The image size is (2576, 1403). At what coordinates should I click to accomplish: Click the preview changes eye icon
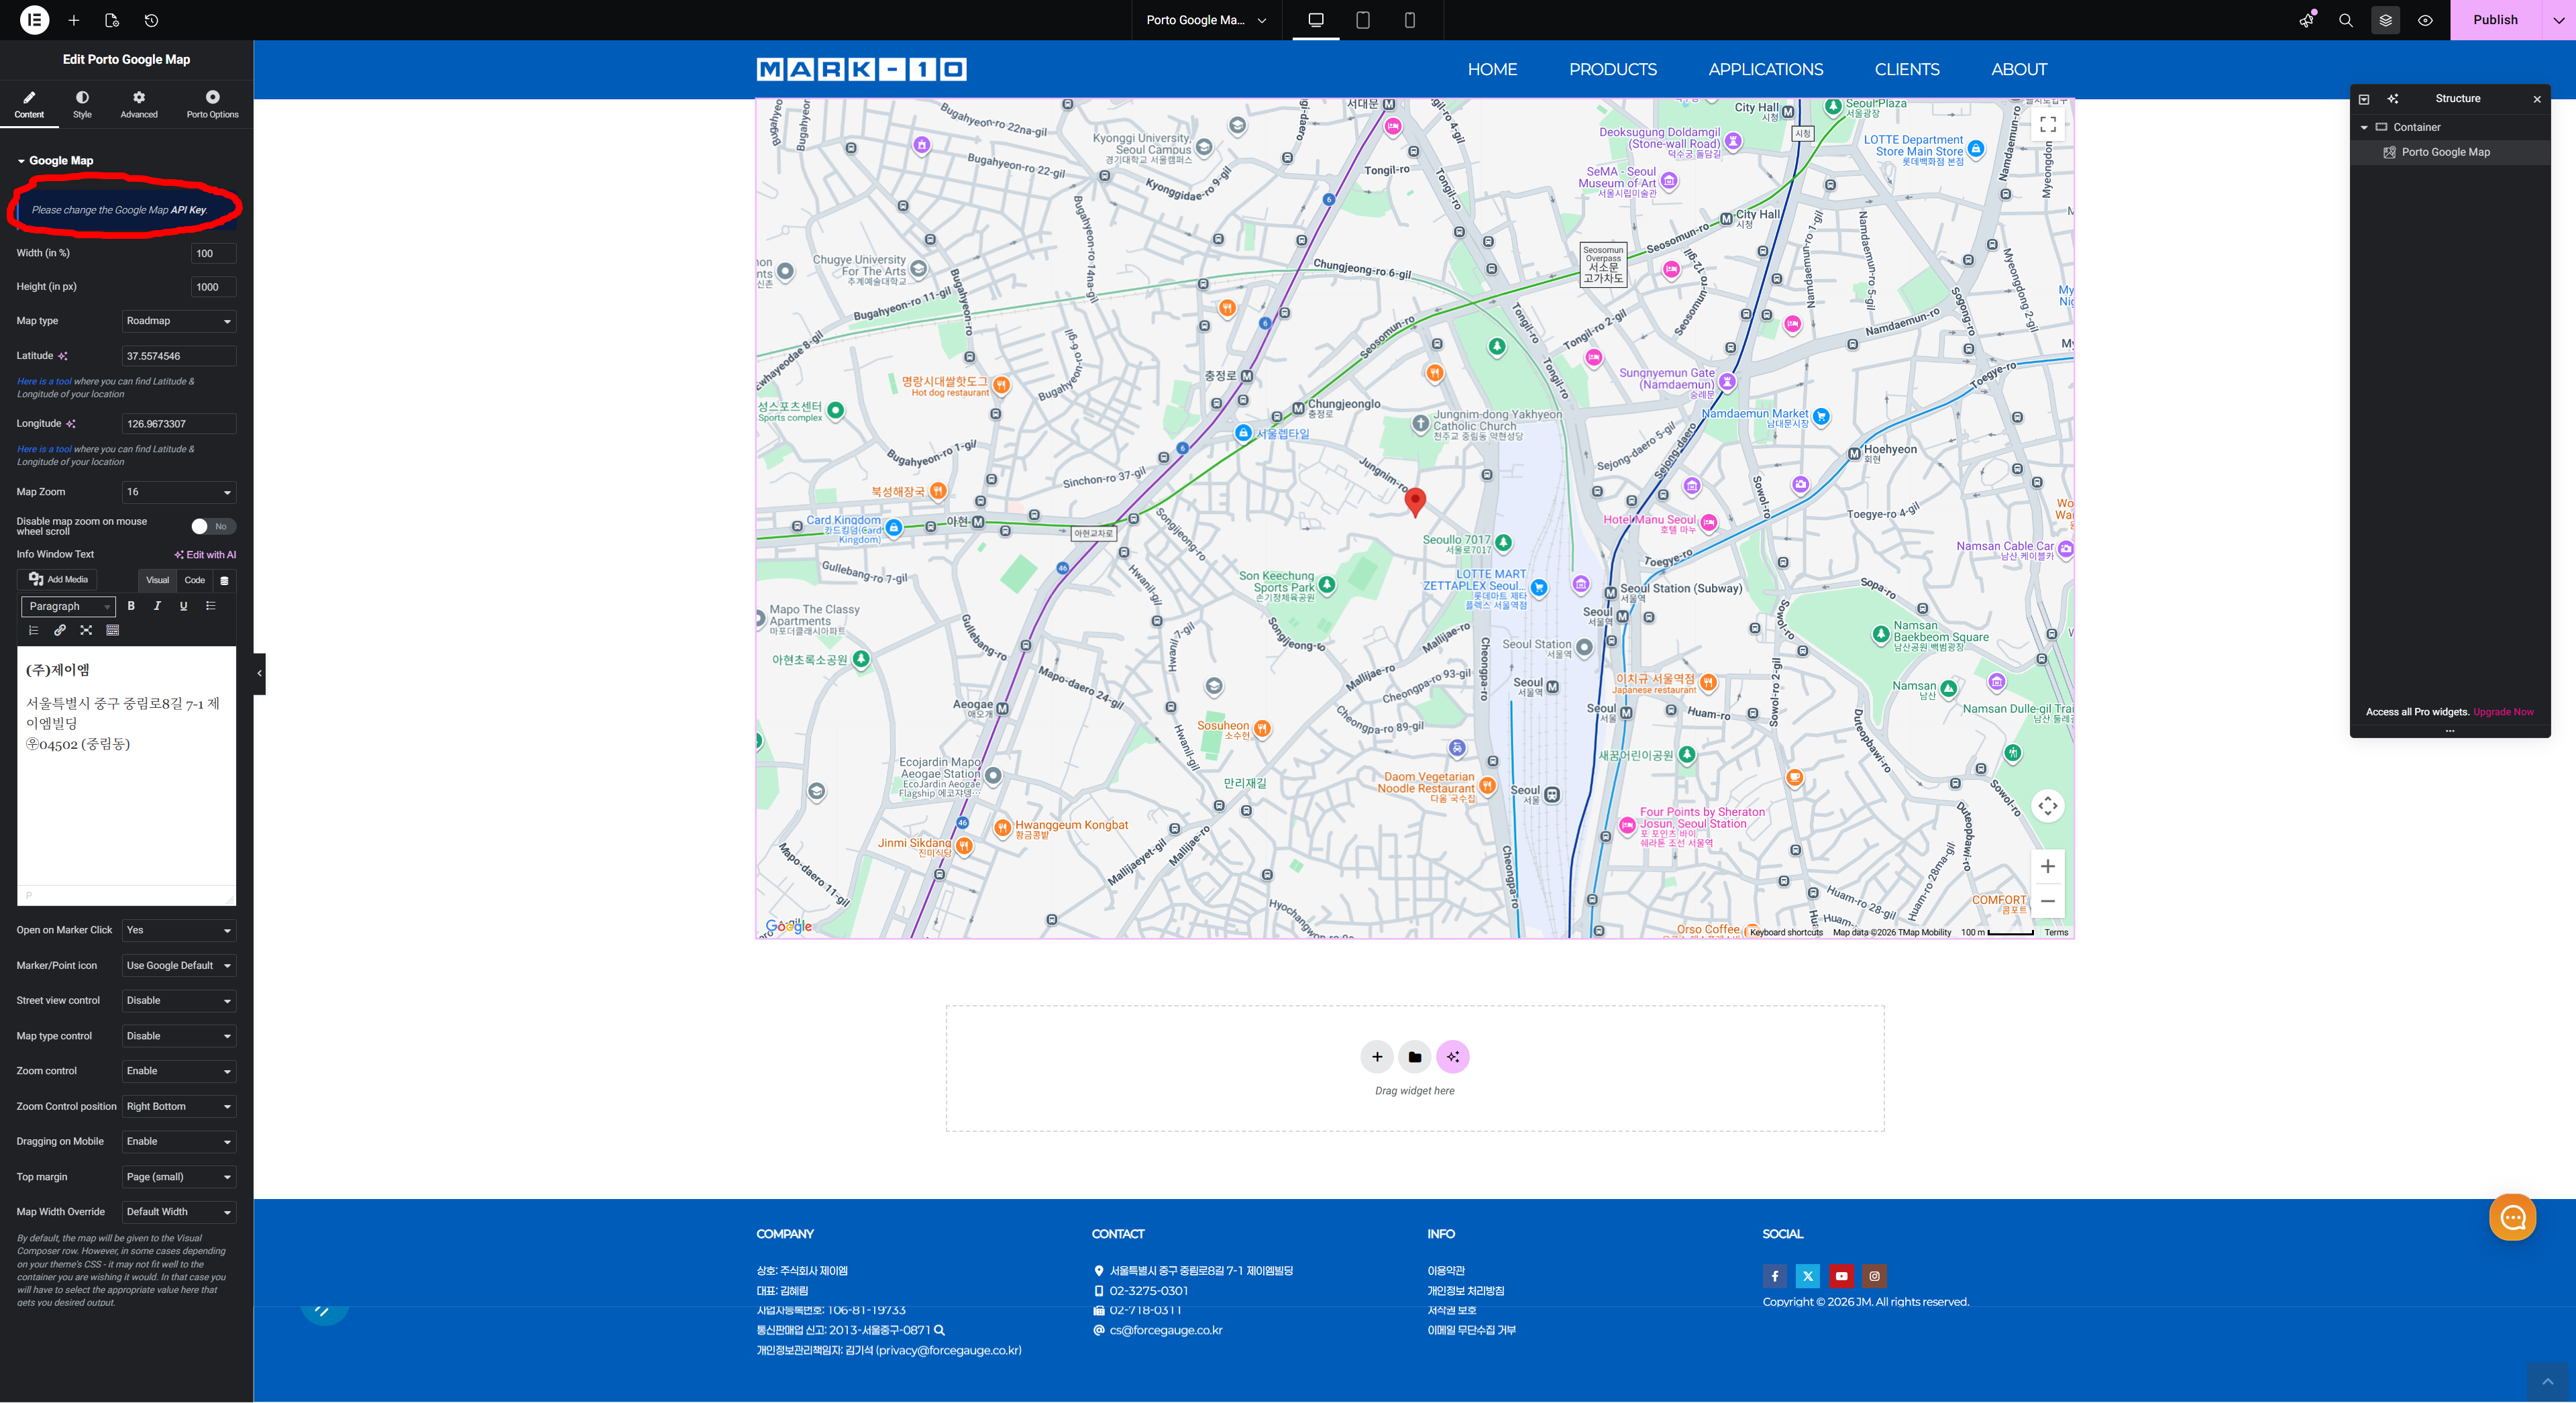click(x=2425, y=20)
